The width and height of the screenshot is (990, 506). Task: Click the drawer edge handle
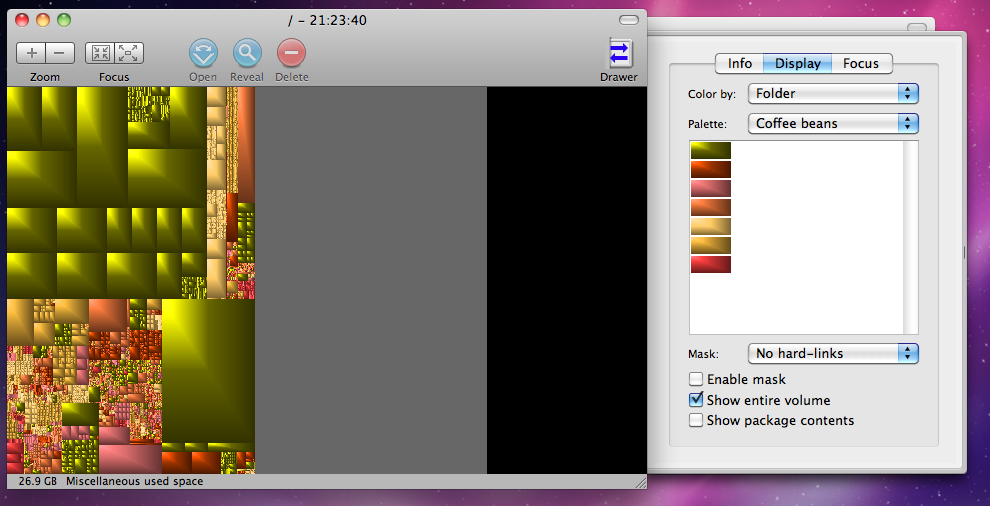(x=963, y=253)
